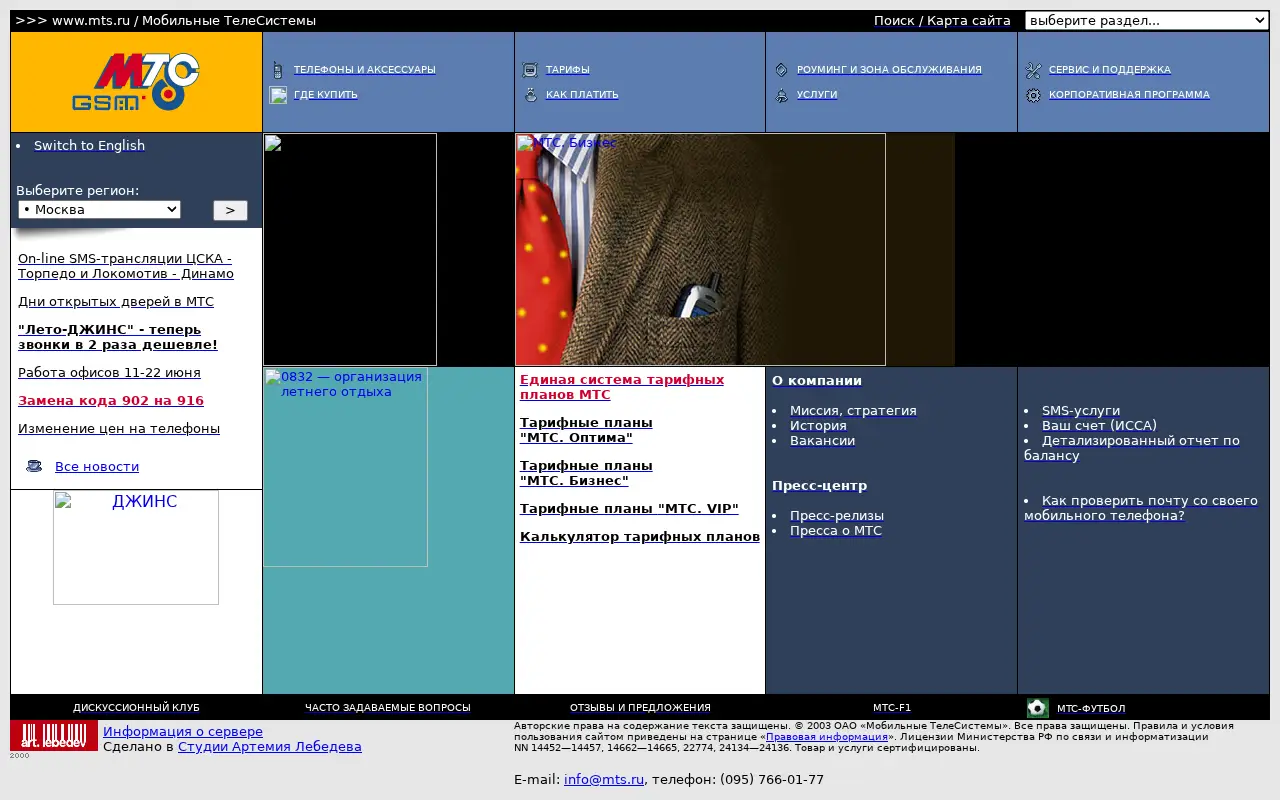Open the Все новости link
Screen dimensions: 1280x800
97,466
